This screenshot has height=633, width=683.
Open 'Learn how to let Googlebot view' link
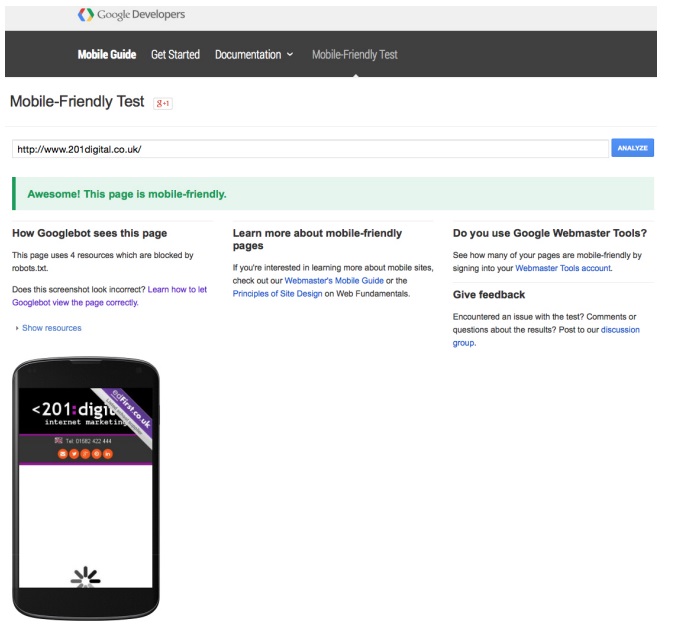109,296
